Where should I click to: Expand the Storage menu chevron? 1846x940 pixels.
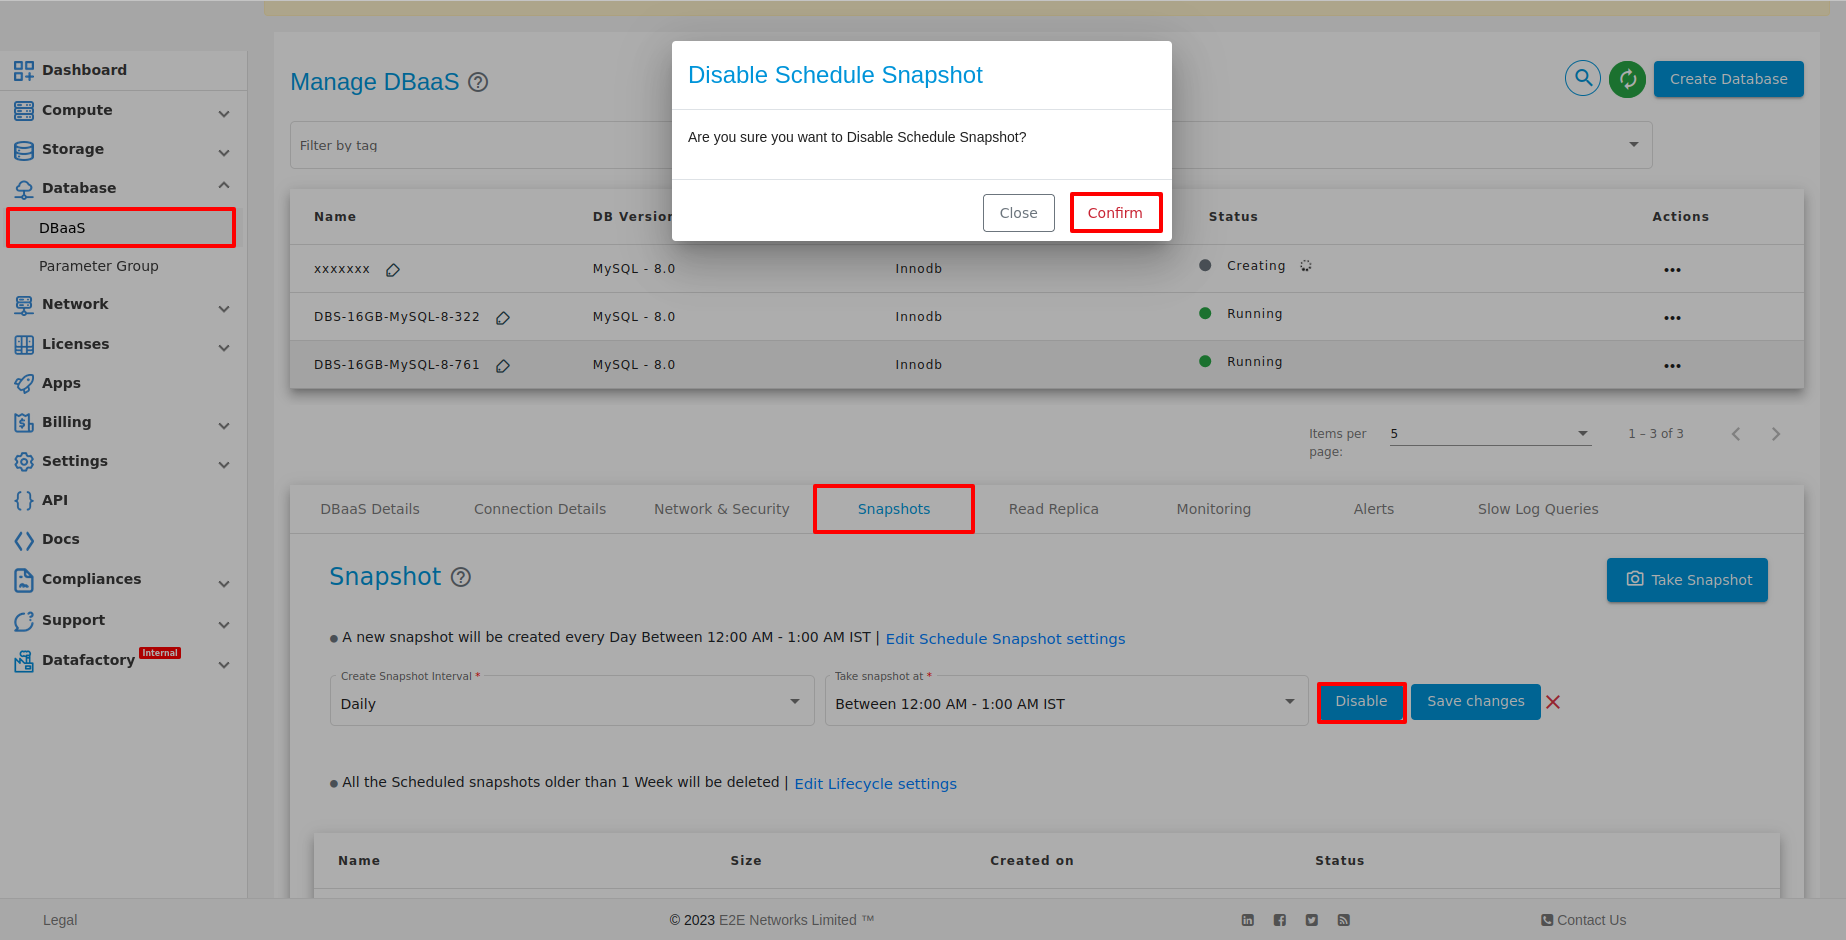224,153
